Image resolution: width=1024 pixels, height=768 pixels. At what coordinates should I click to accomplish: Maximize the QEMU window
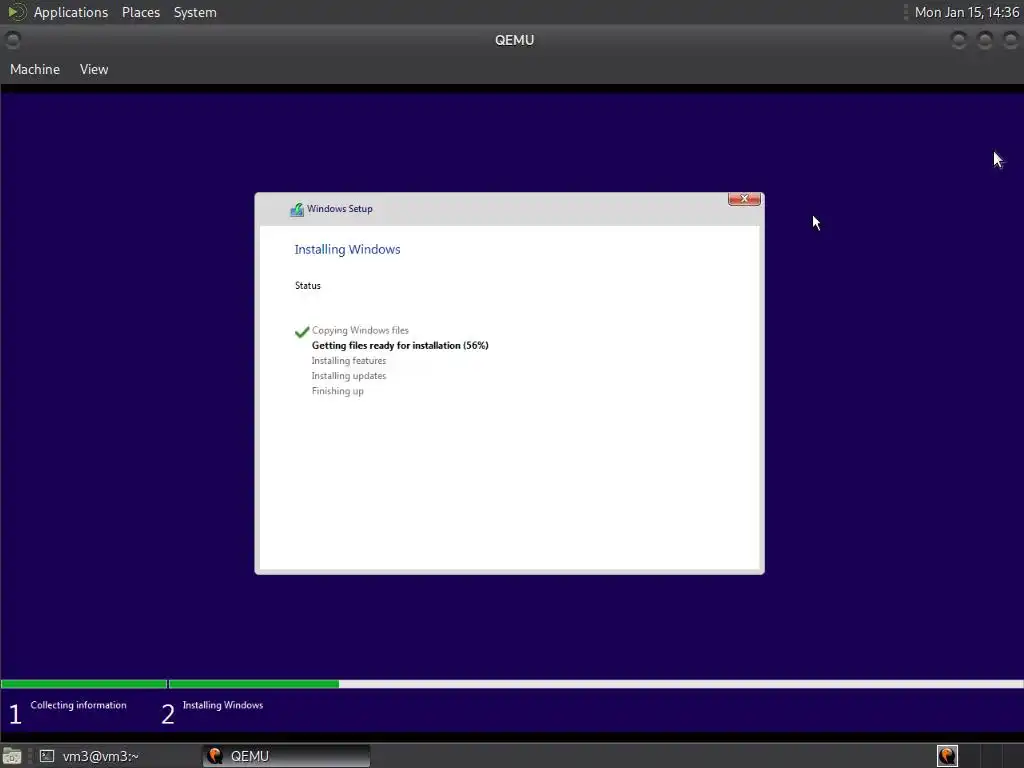click(985, 40)
